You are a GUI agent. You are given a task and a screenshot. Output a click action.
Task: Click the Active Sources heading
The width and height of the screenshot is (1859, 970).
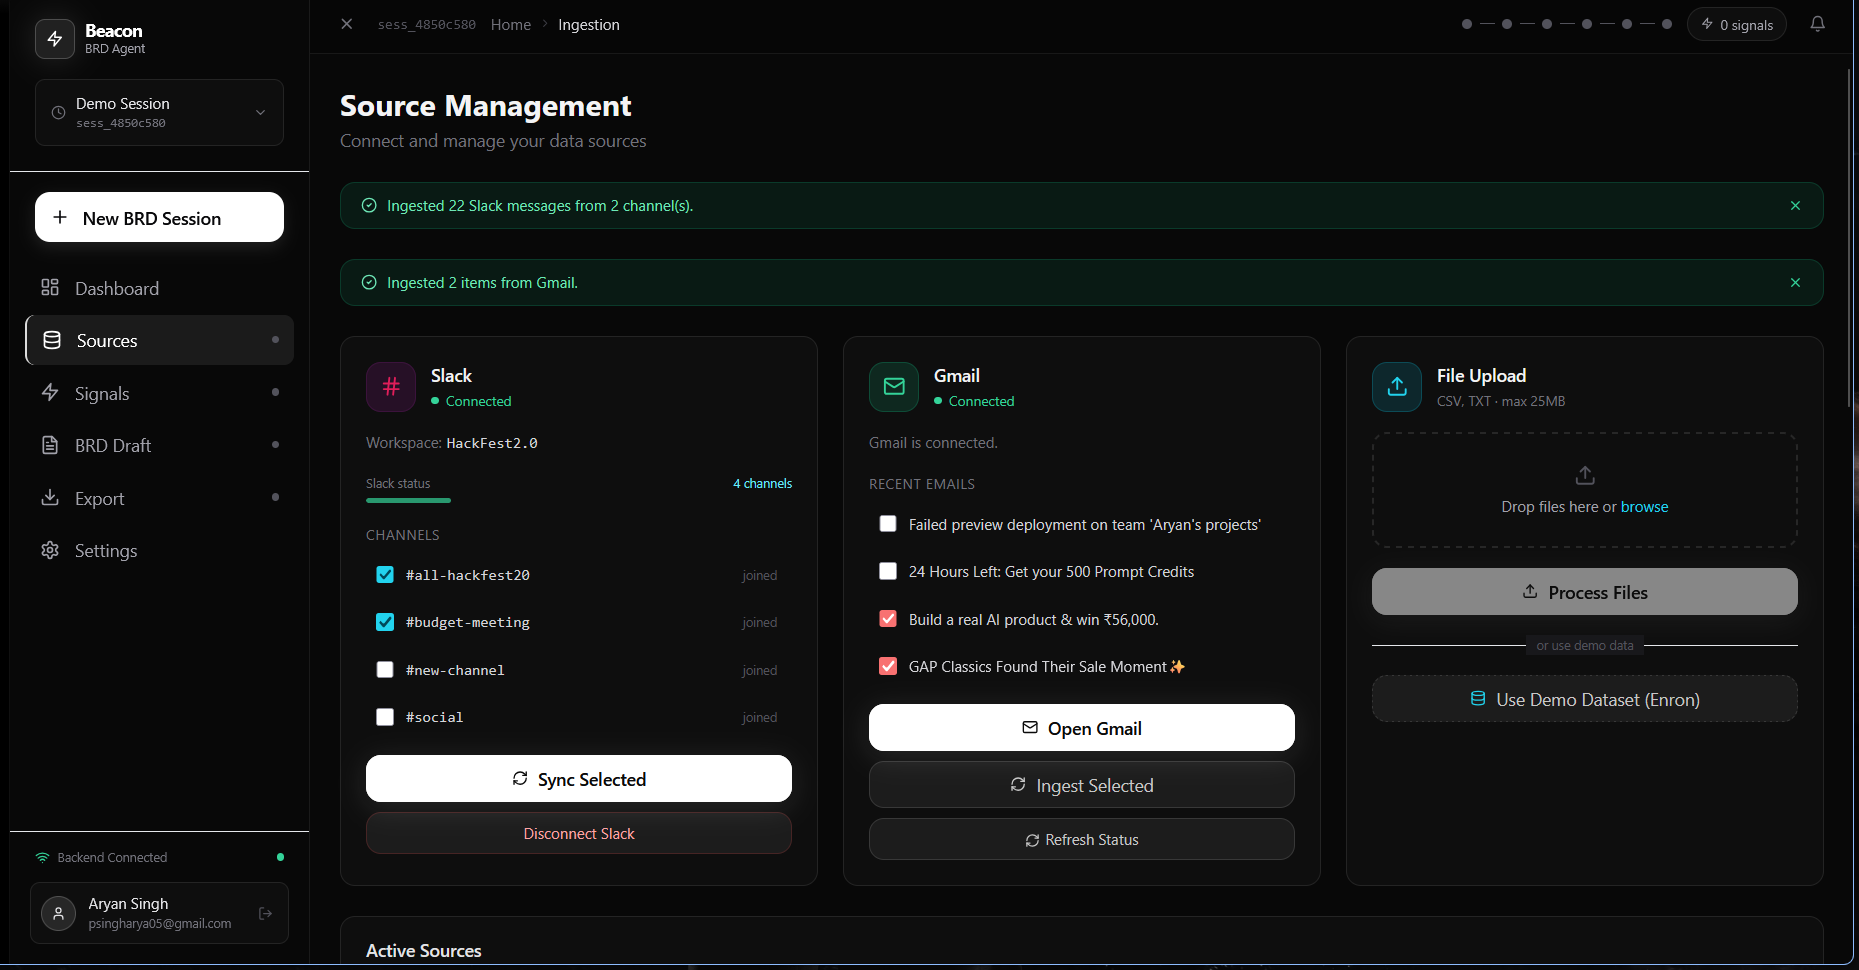424,951
